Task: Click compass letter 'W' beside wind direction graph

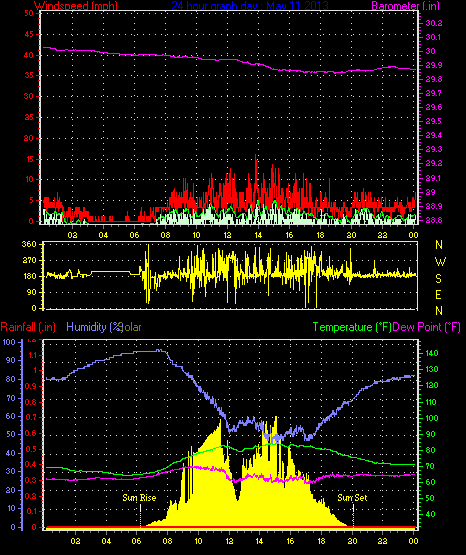Action: click(x=440, y=262)
